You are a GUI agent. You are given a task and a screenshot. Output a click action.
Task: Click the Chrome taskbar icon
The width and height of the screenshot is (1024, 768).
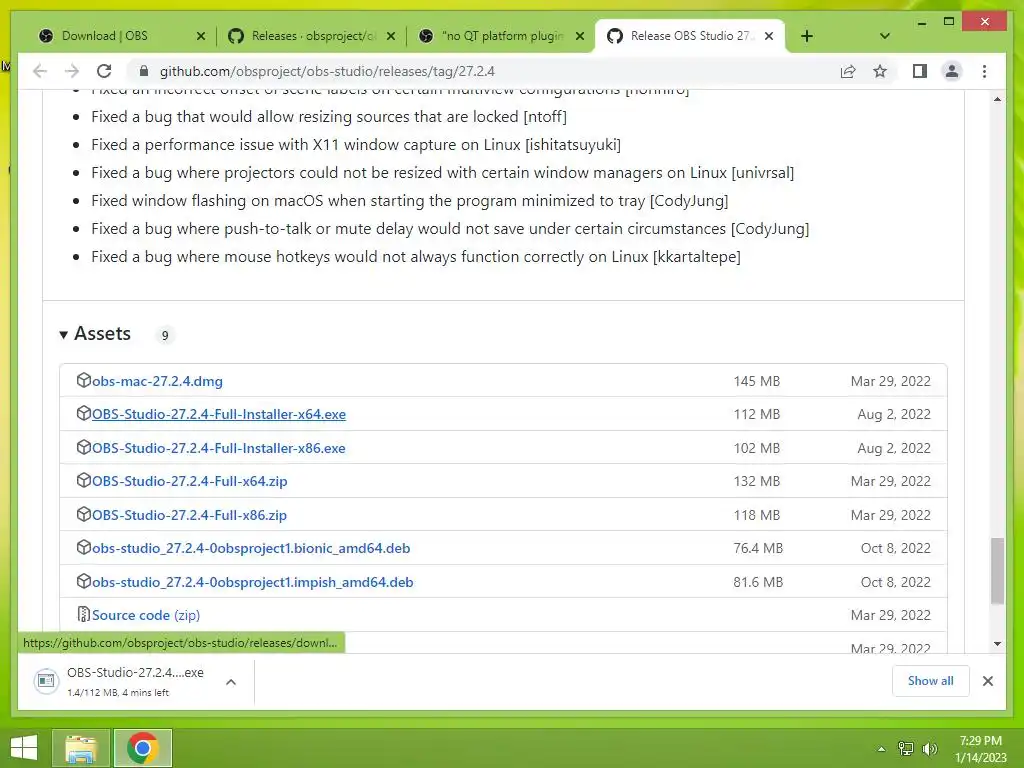point(143,748)
